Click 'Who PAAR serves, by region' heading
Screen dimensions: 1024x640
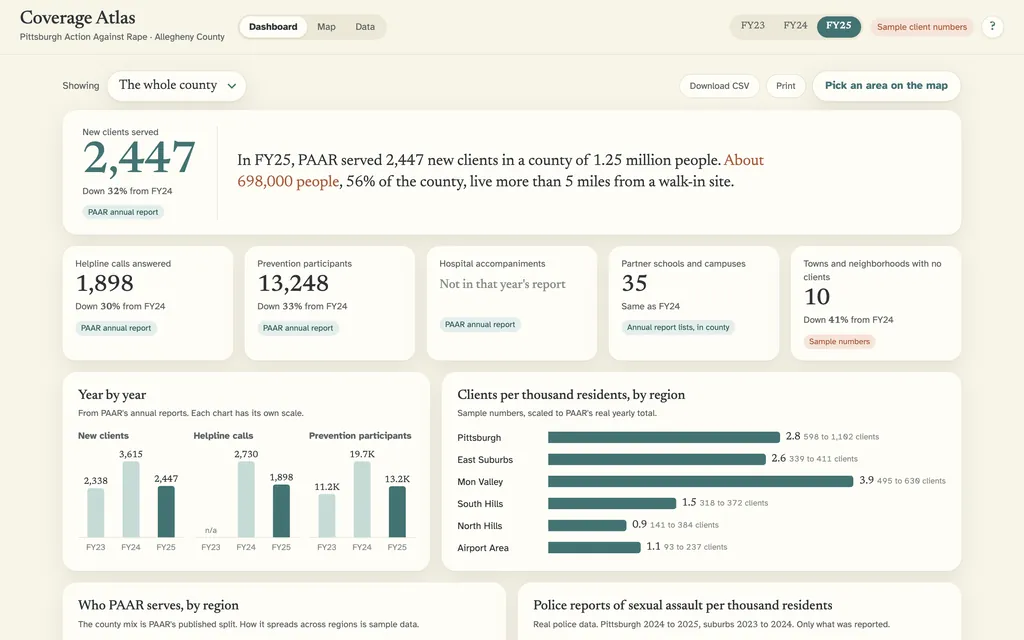point(158,605)
